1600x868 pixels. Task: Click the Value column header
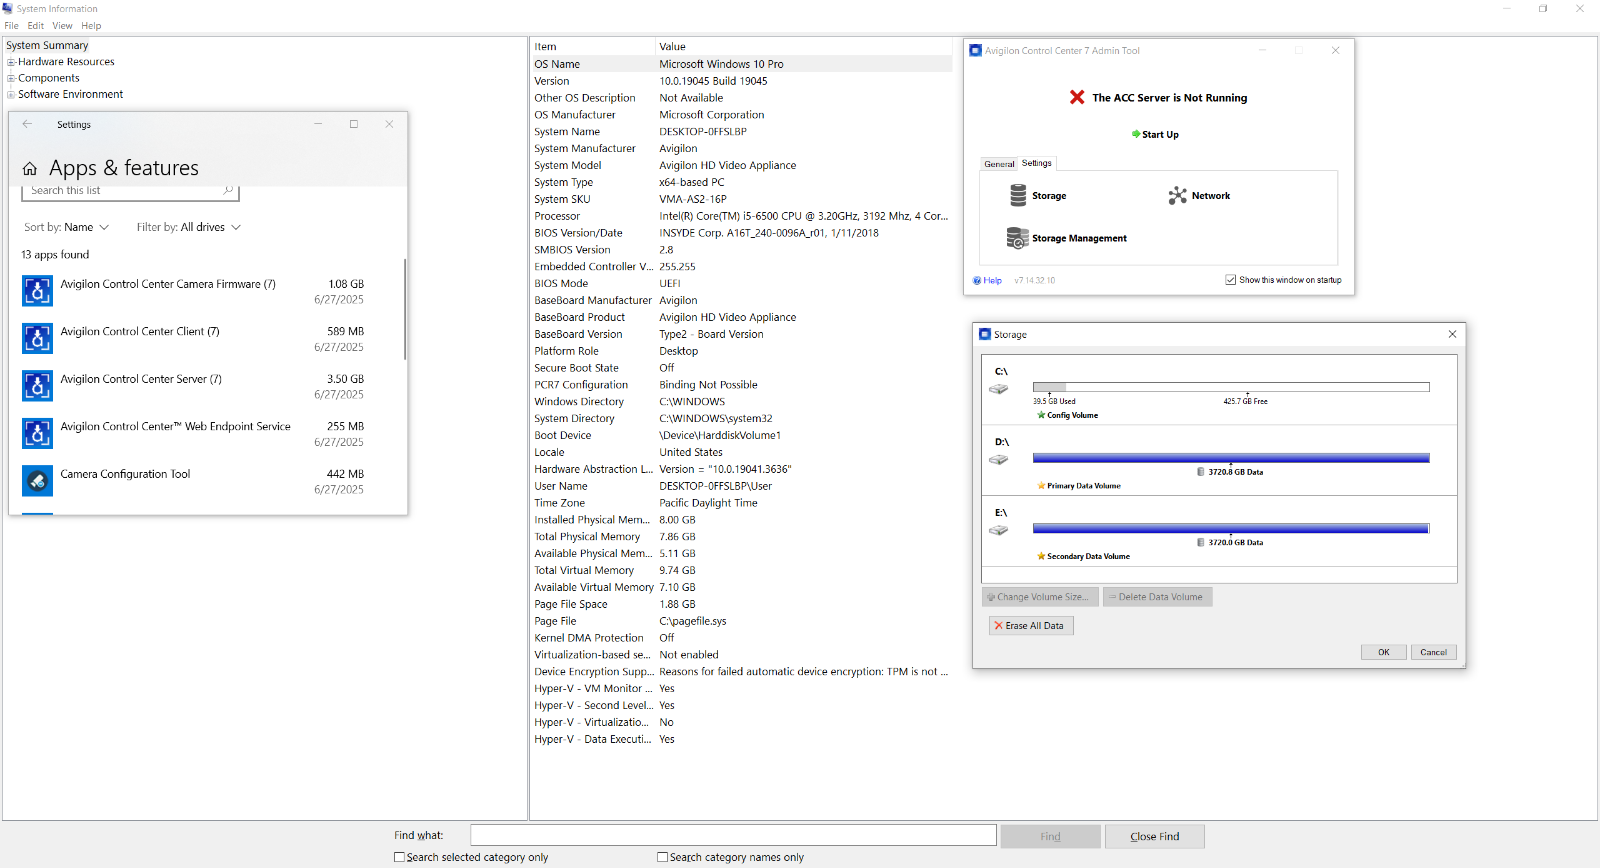[x=804, y=46]
